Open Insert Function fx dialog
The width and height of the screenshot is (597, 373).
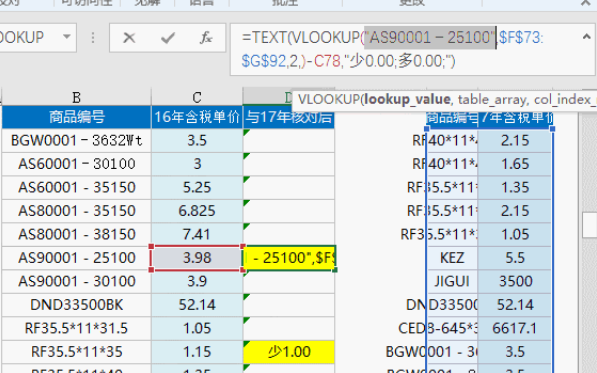[206, 38]
